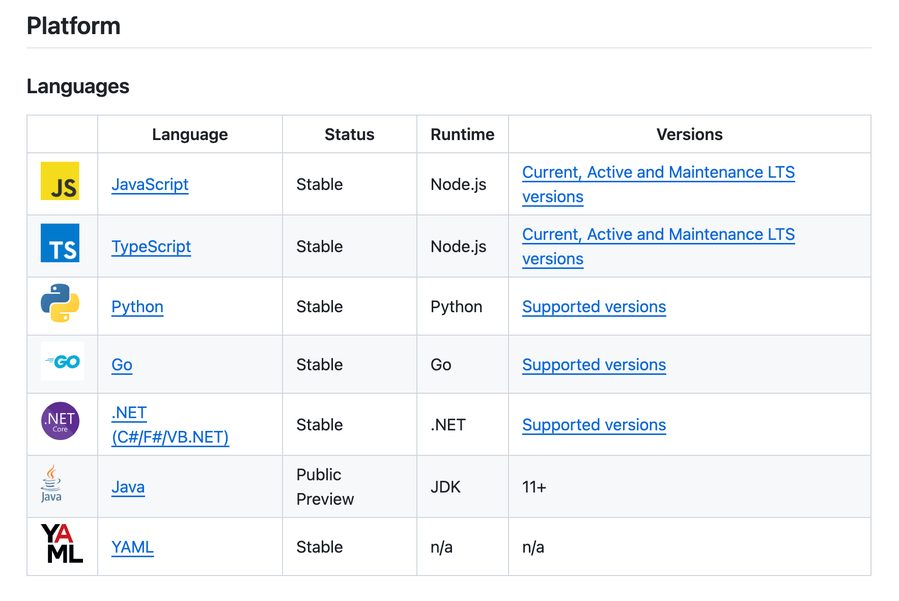Open the Go language link
899x601 pixels.
pos(122,365)
